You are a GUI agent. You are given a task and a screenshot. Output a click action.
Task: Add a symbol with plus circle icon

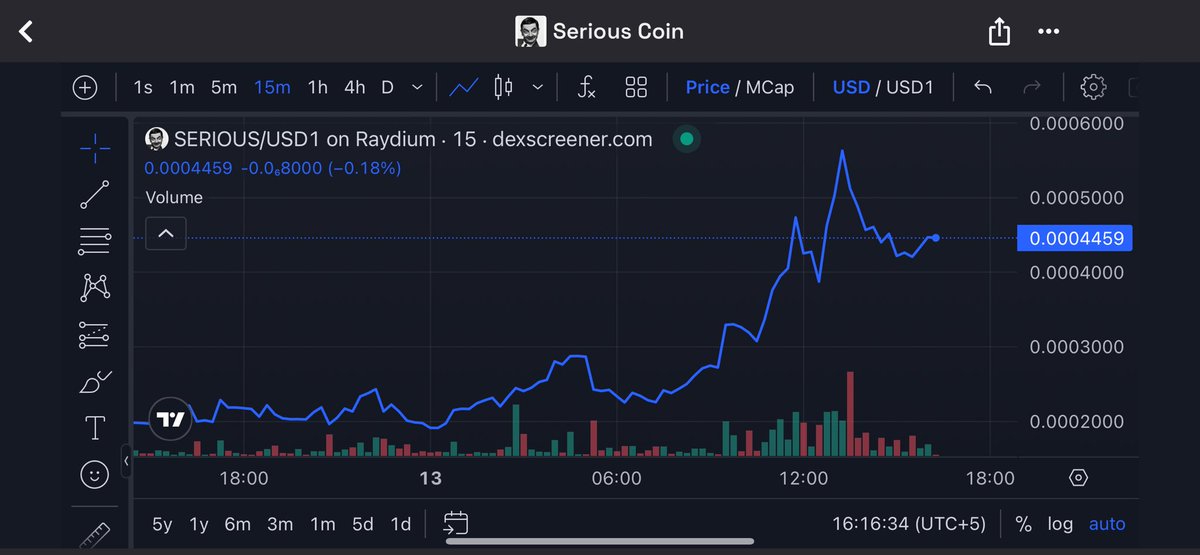(x=85, y=88)
